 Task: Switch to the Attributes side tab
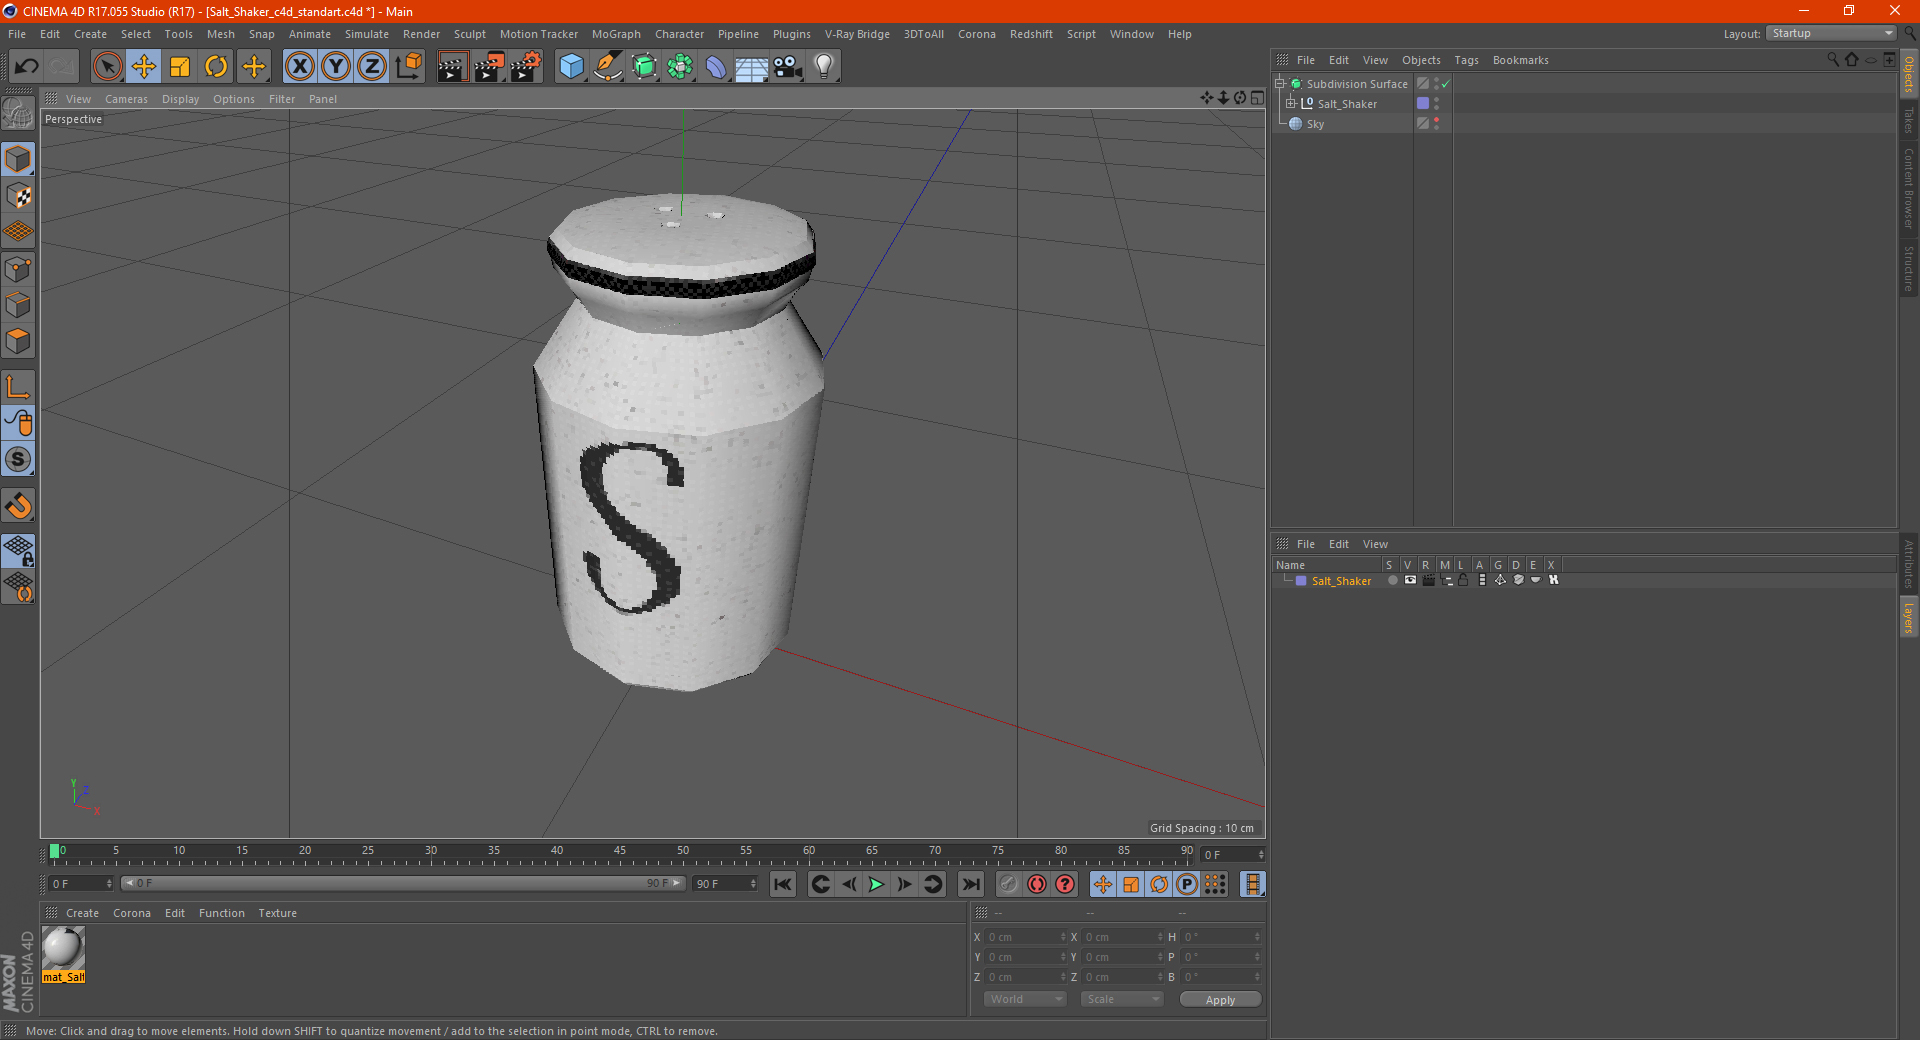[x=1908, y=563]
